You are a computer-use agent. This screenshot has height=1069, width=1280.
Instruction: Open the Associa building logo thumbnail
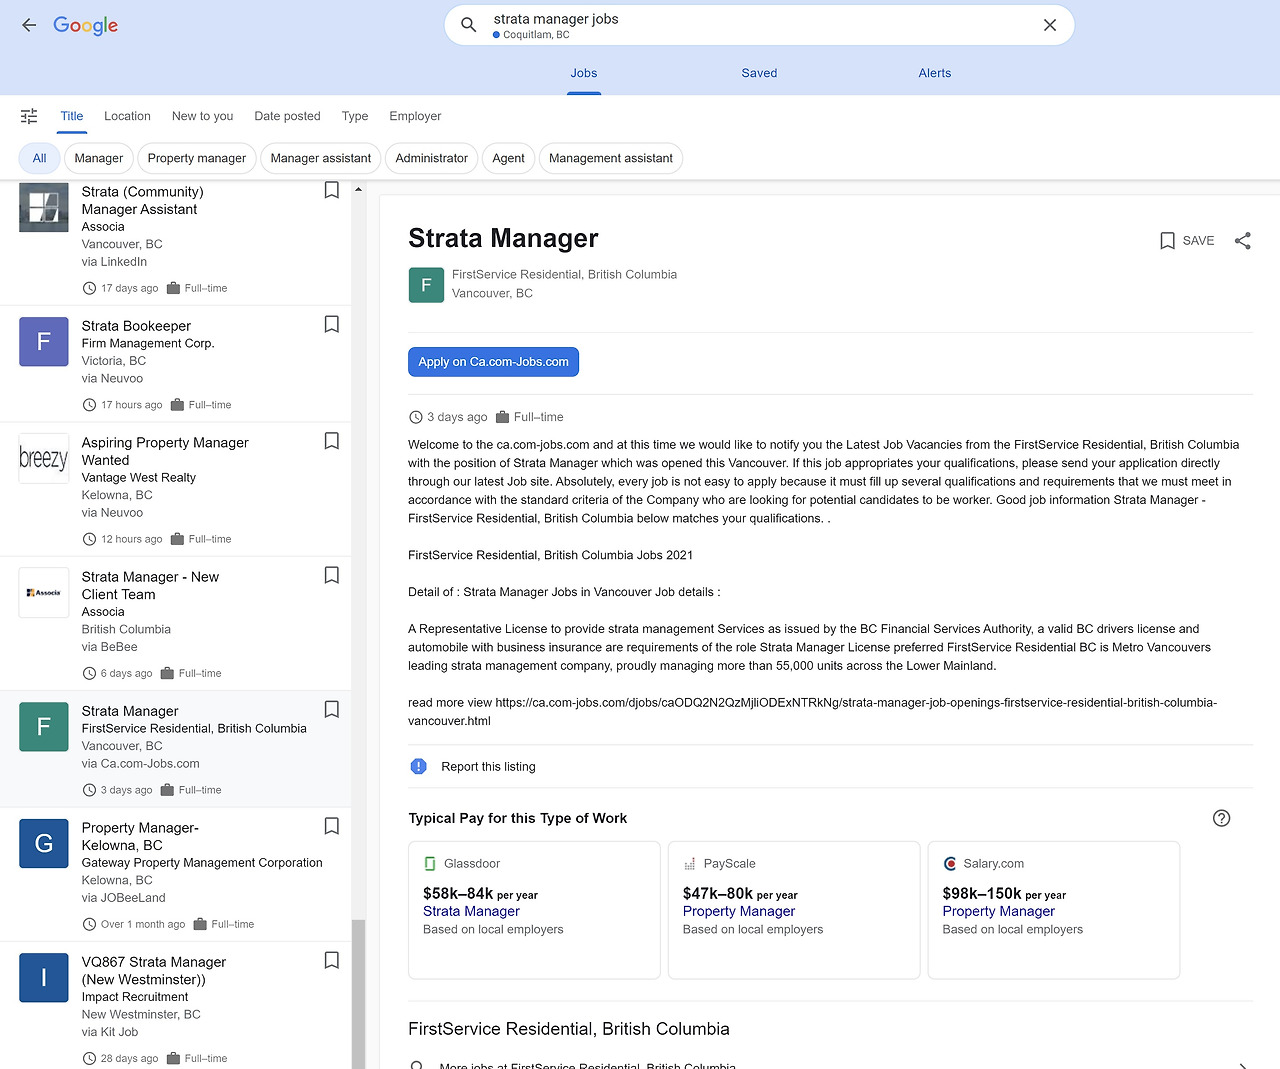pyautogui.click(x=44, y=207)
